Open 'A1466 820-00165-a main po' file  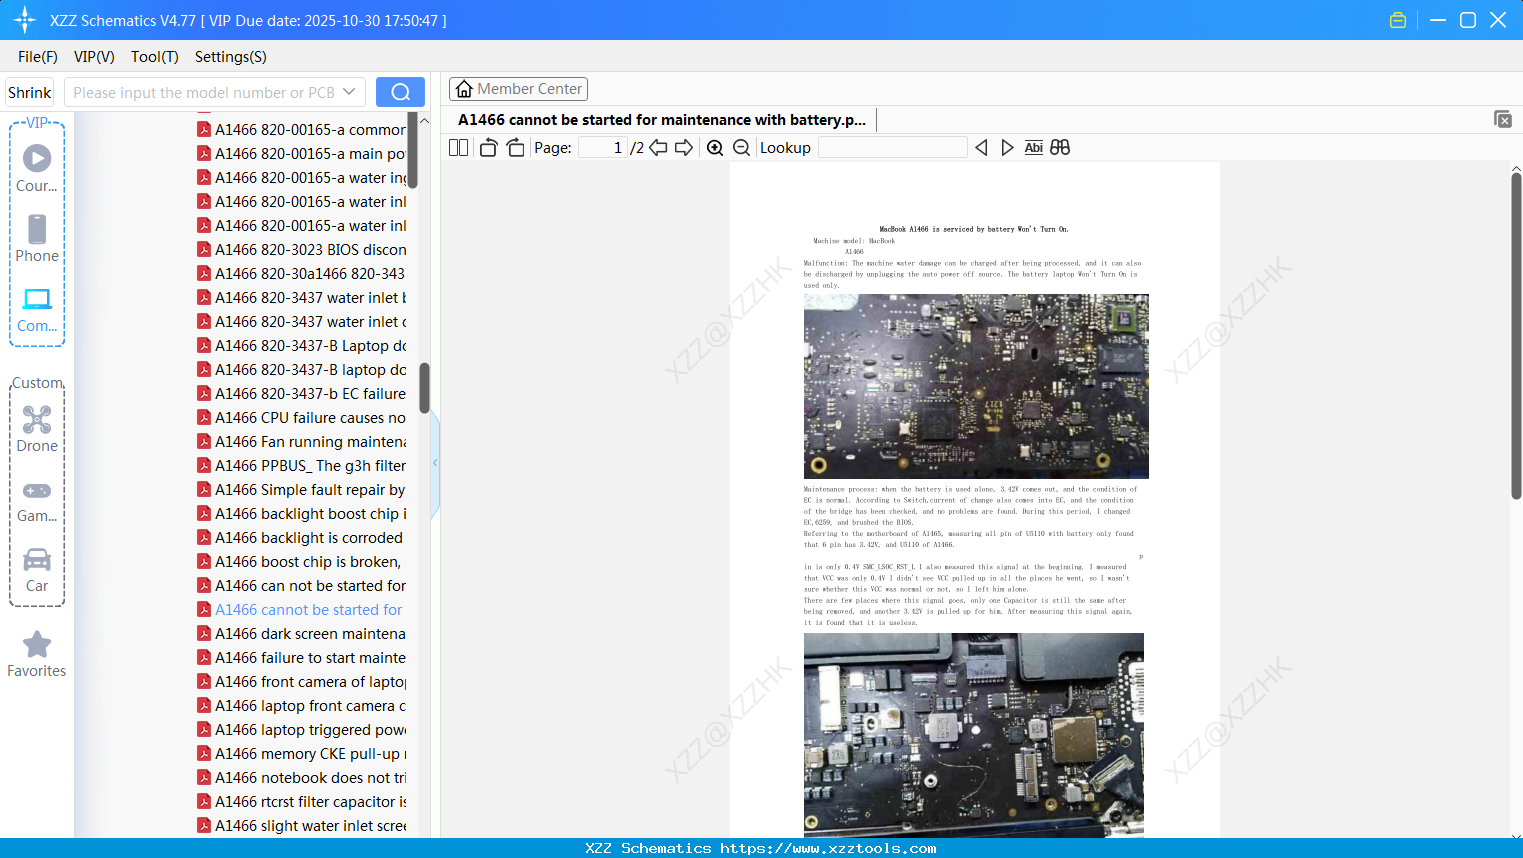point(301,154)
